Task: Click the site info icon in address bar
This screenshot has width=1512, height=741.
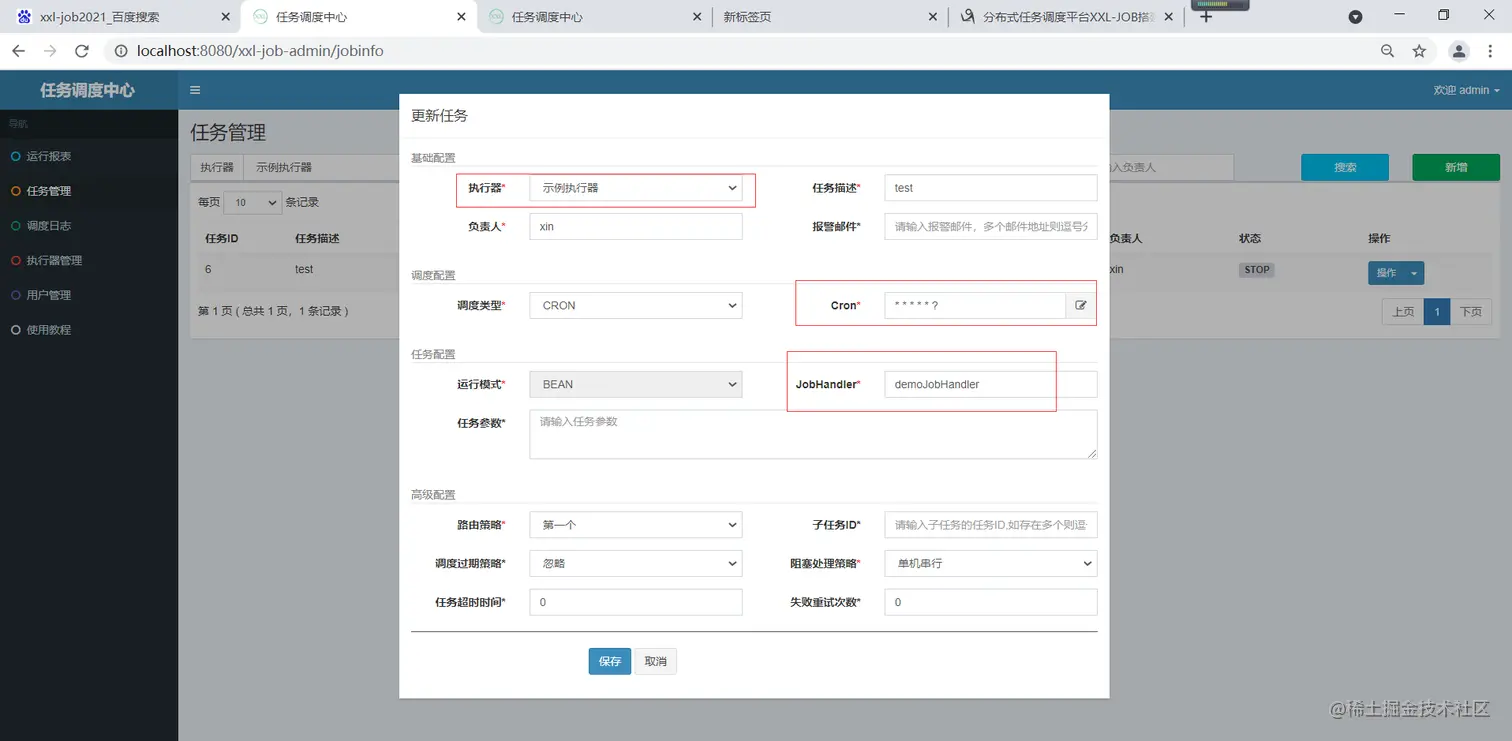Action: coord(120,51)
